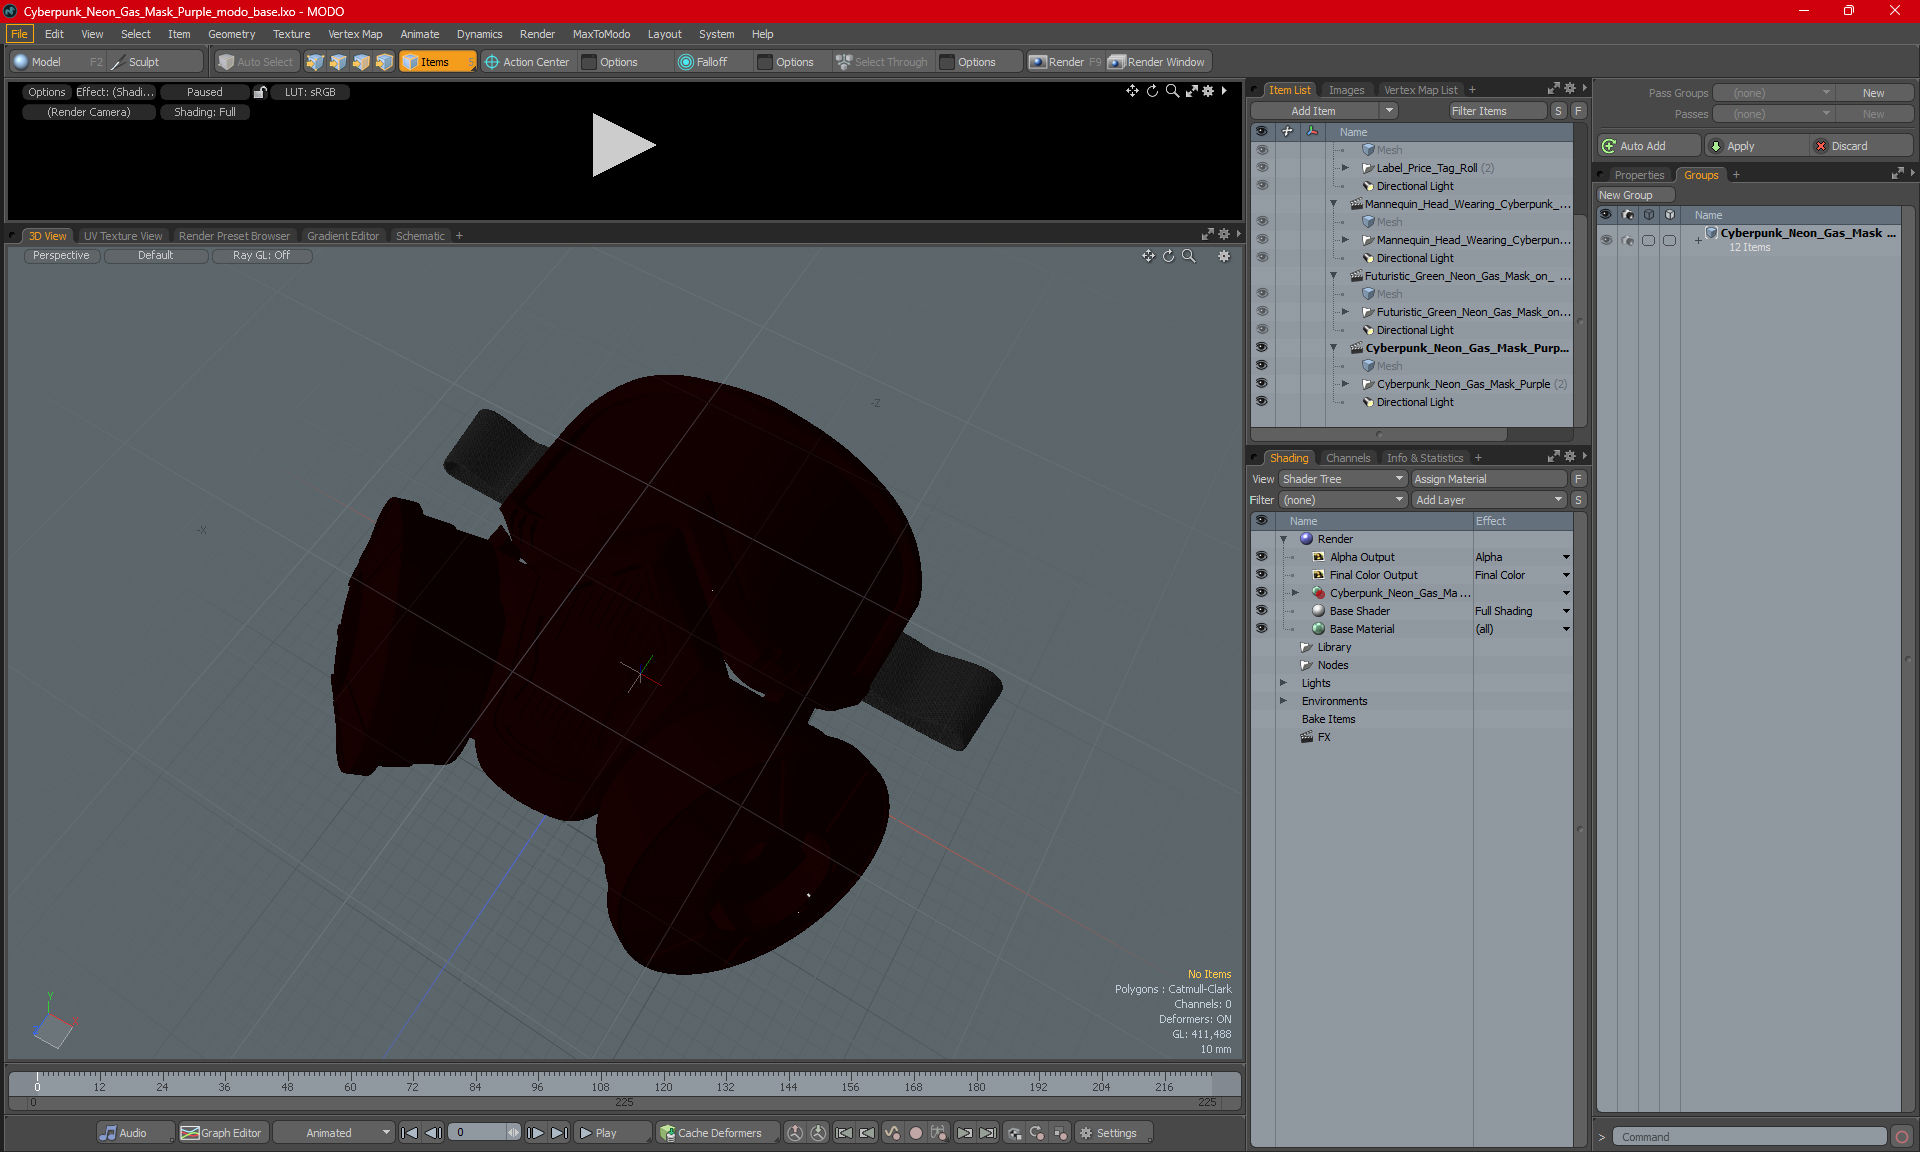
Task: Click the Action Center icon
Action: click(x=492, y=62)
